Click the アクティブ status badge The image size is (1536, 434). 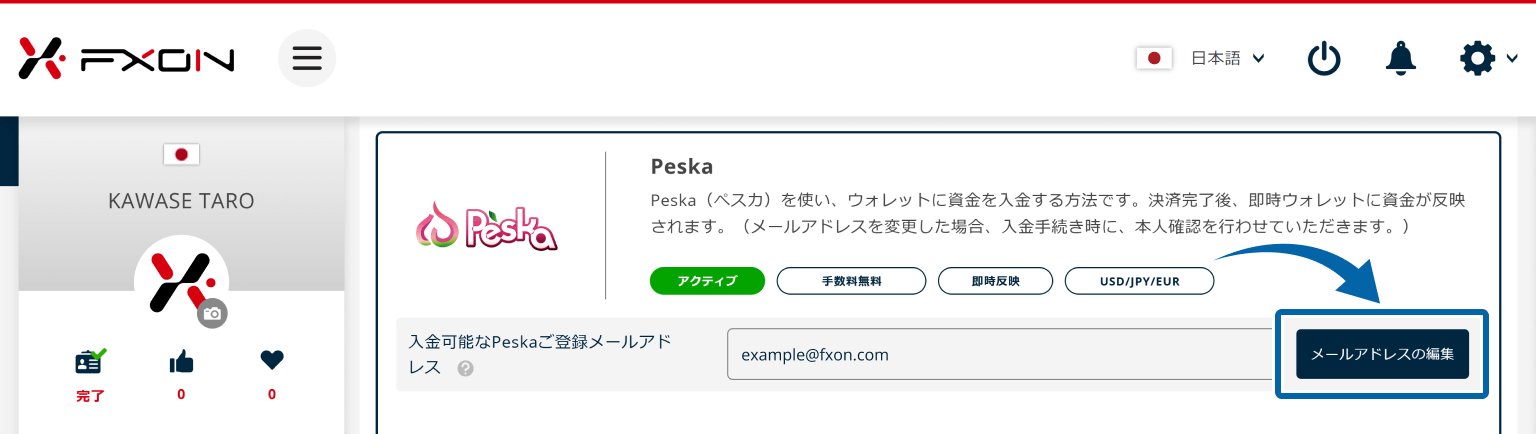(707, 281)
